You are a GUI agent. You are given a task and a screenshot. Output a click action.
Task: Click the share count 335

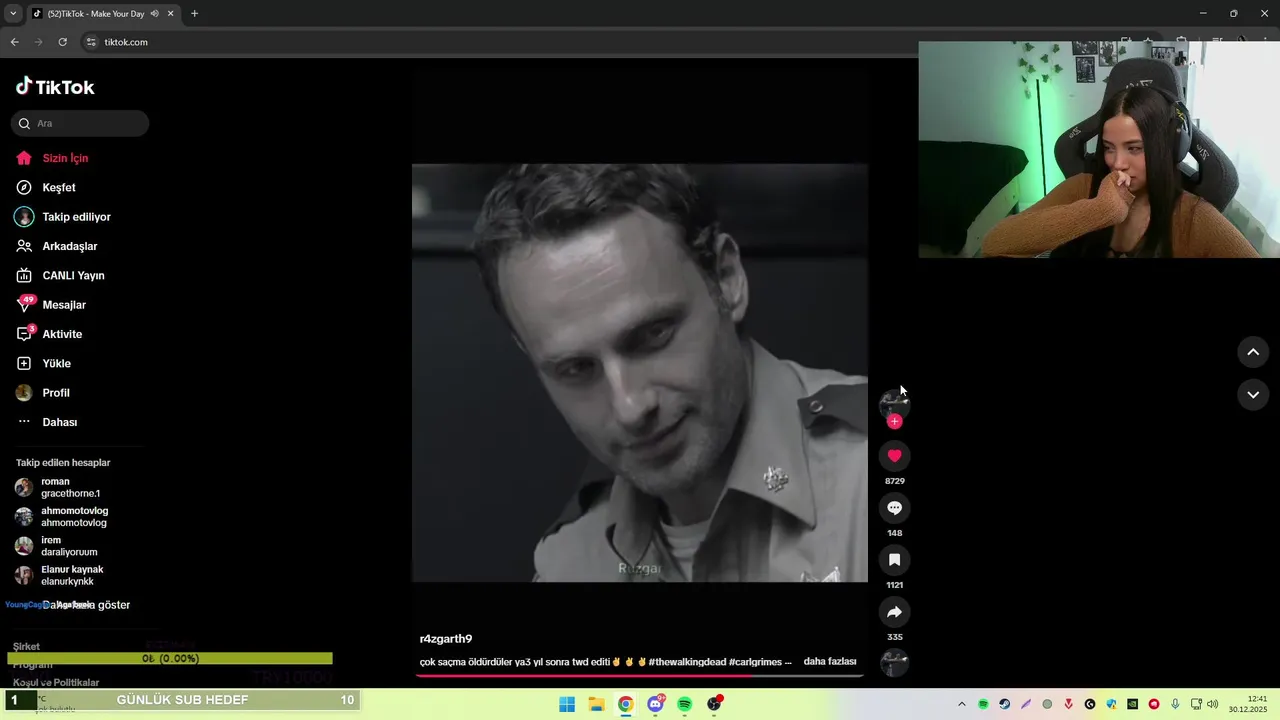point(894,637)
